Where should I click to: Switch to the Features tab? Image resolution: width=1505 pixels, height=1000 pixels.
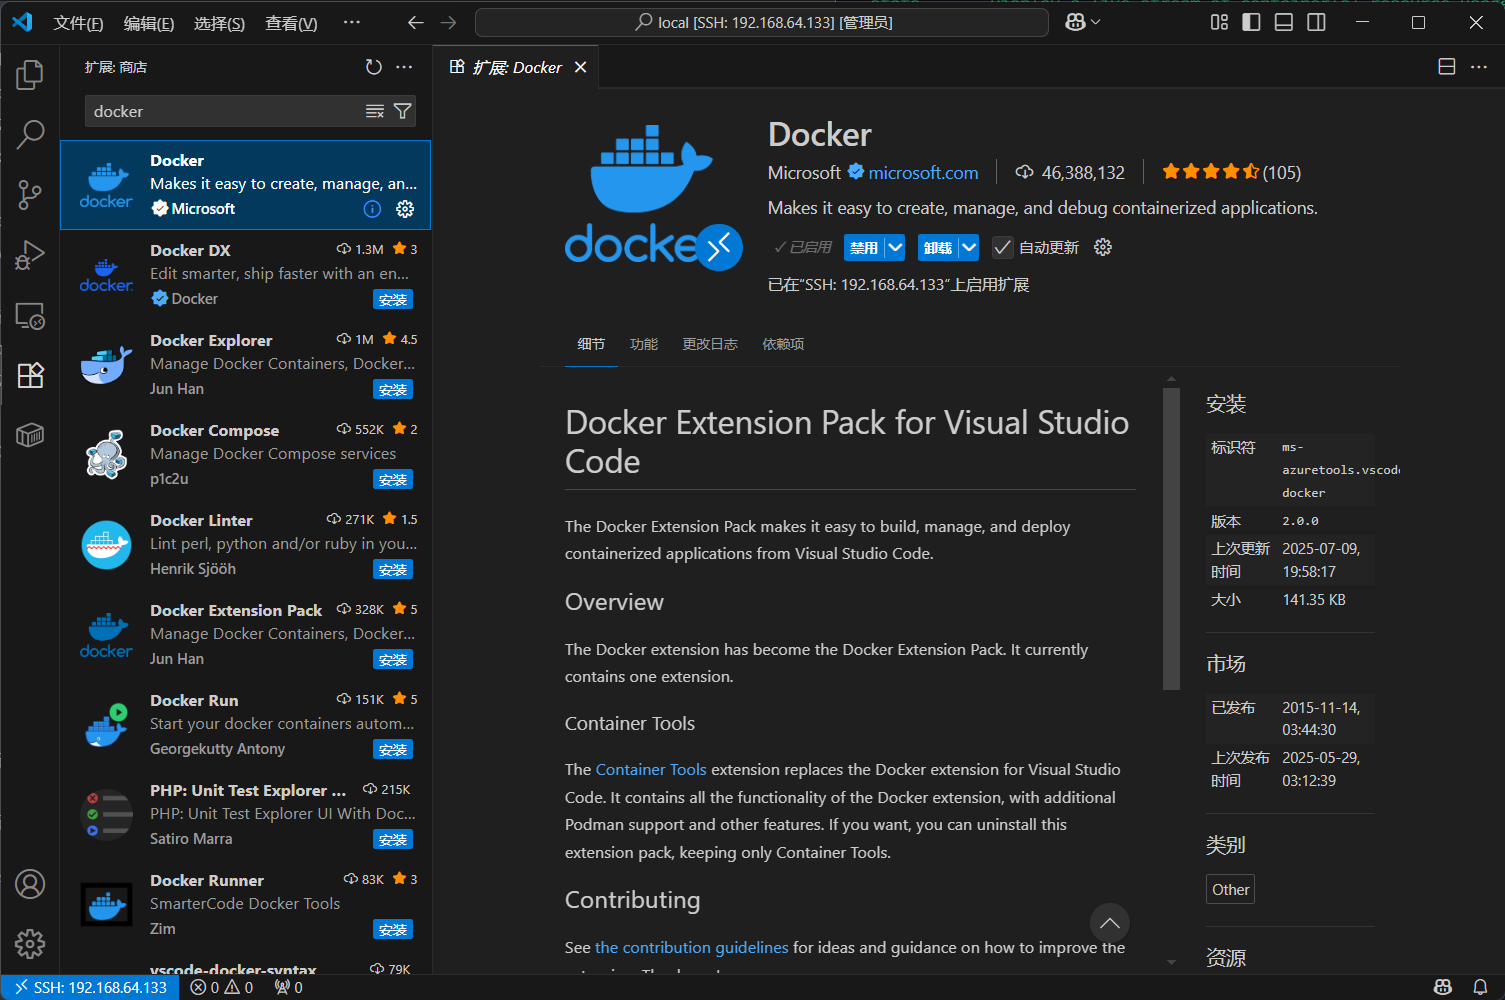coord(644,344)
